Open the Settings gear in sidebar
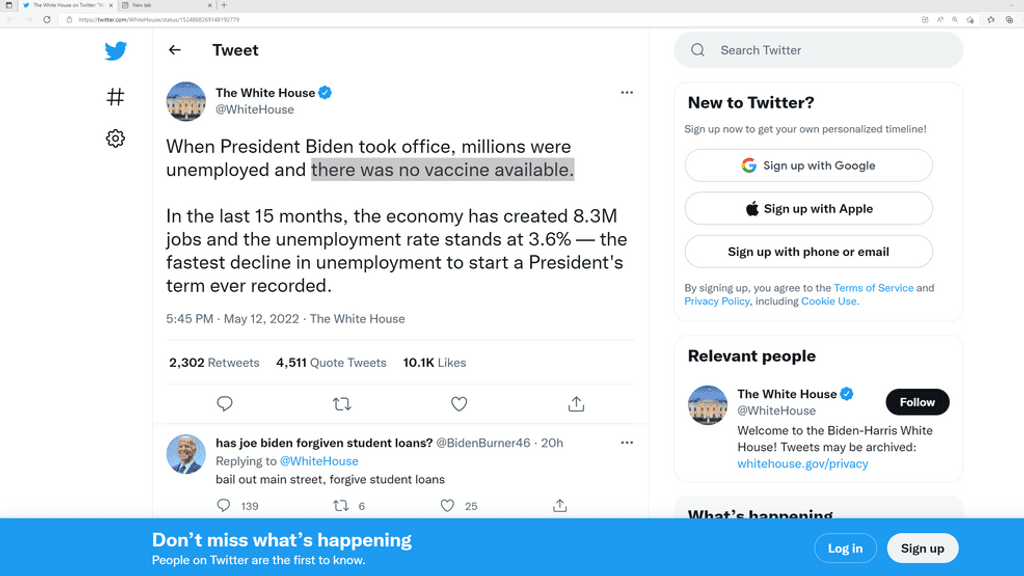 pyautogui.click(x=116, y=138)
